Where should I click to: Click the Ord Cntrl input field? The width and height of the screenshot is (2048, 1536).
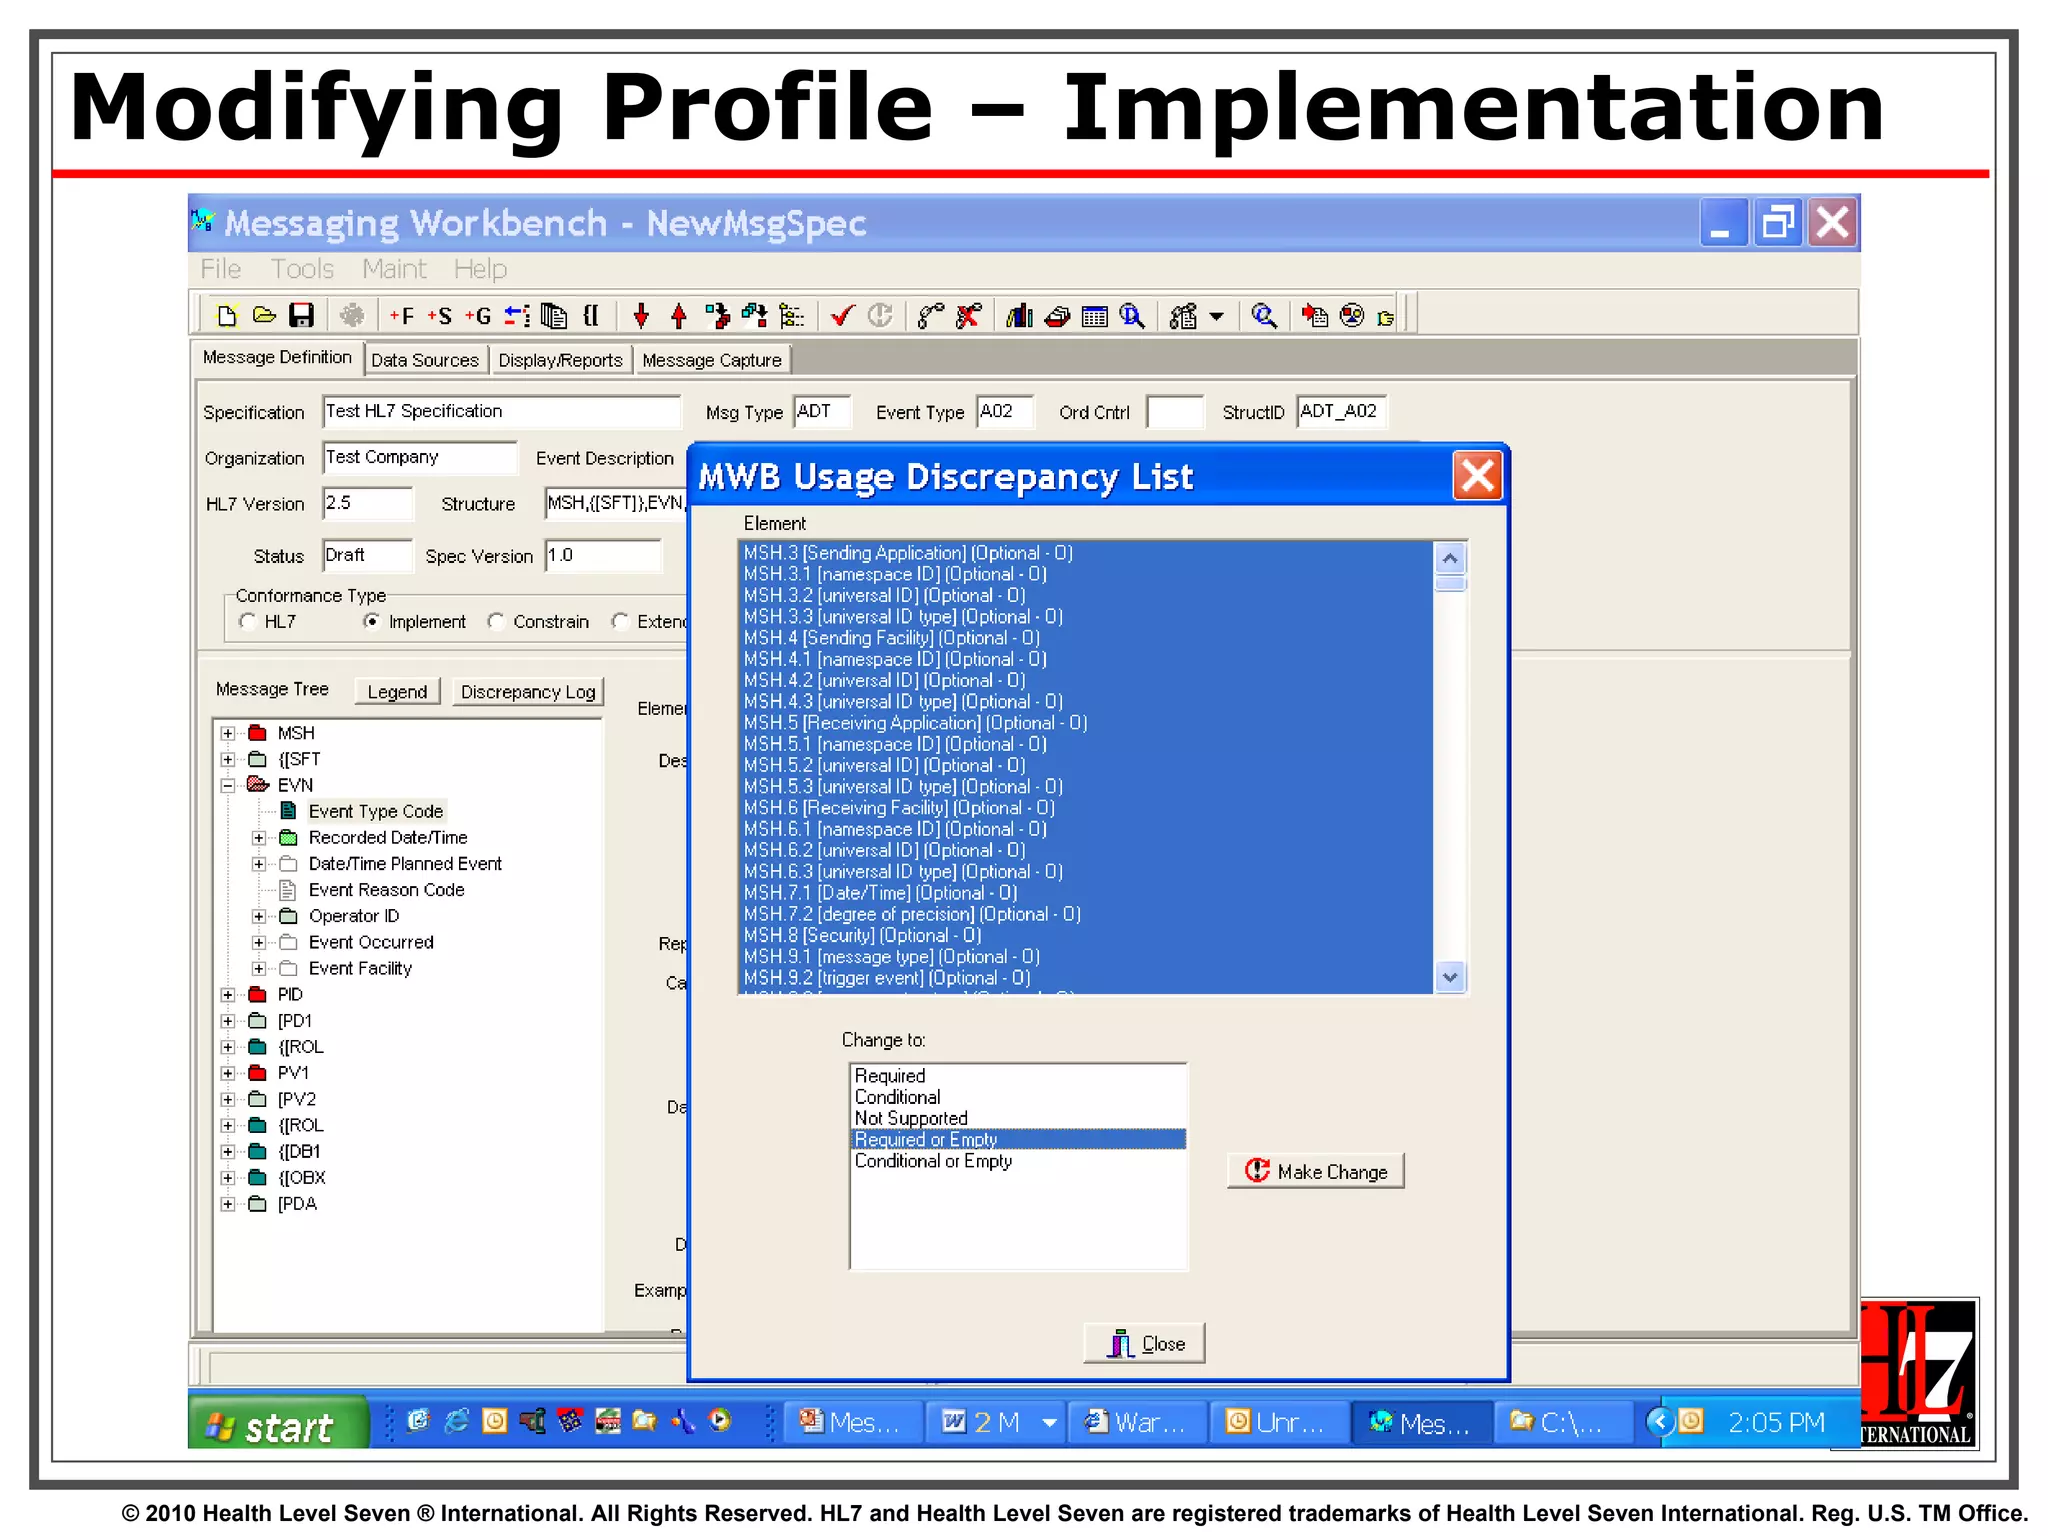point(1175,412)
